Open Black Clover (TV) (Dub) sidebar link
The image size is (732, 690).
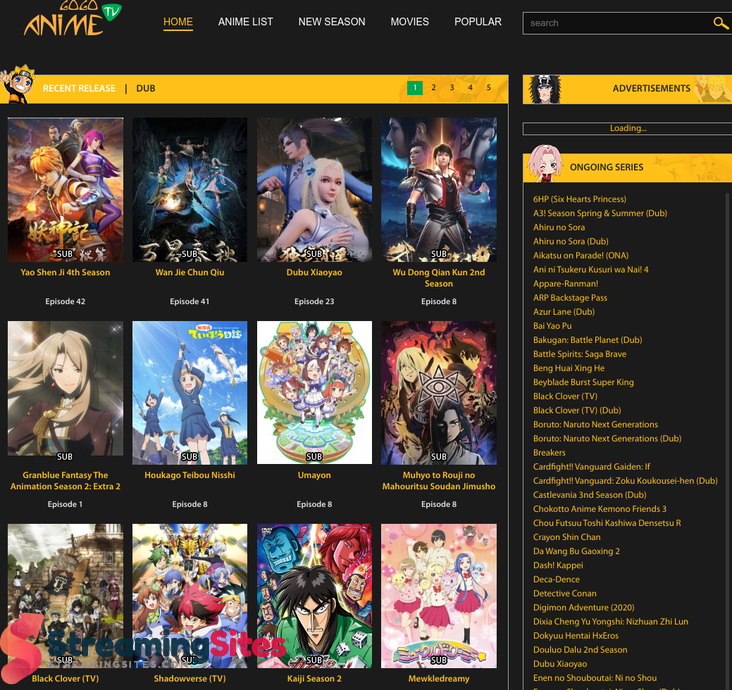pyautogui.click(x=577, y=410)
